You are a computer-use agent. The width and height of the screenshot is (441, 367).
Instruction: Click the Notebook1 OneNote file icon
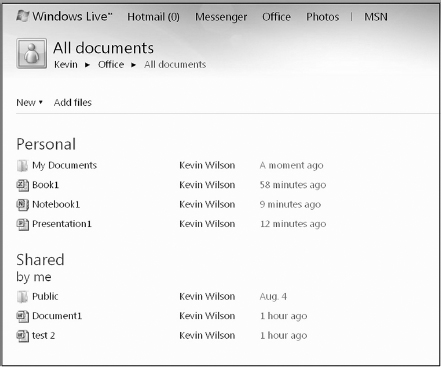[22, 204]
